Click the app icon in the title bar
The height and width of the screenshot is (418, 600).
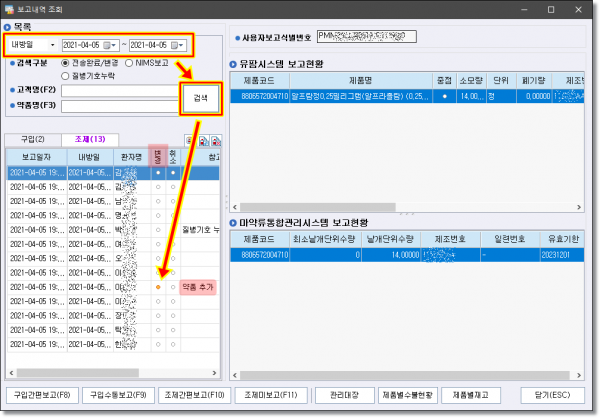[10, 9]
